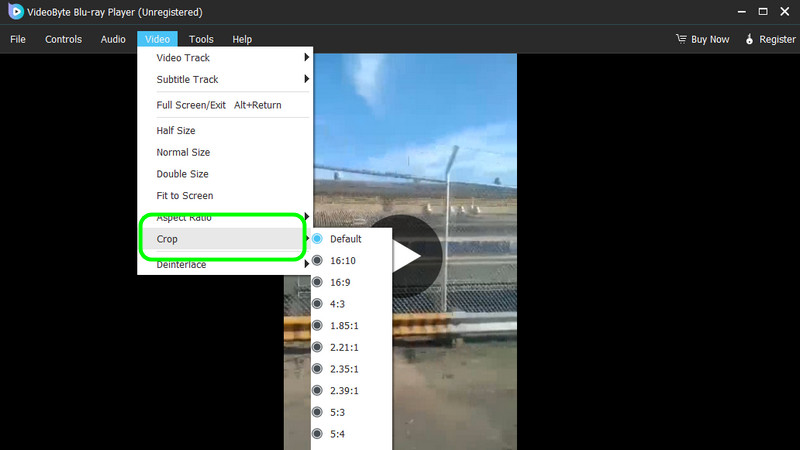This screenshot has width=800, height=450.
Task: Open the Audio menu
Action: [113, 39]
